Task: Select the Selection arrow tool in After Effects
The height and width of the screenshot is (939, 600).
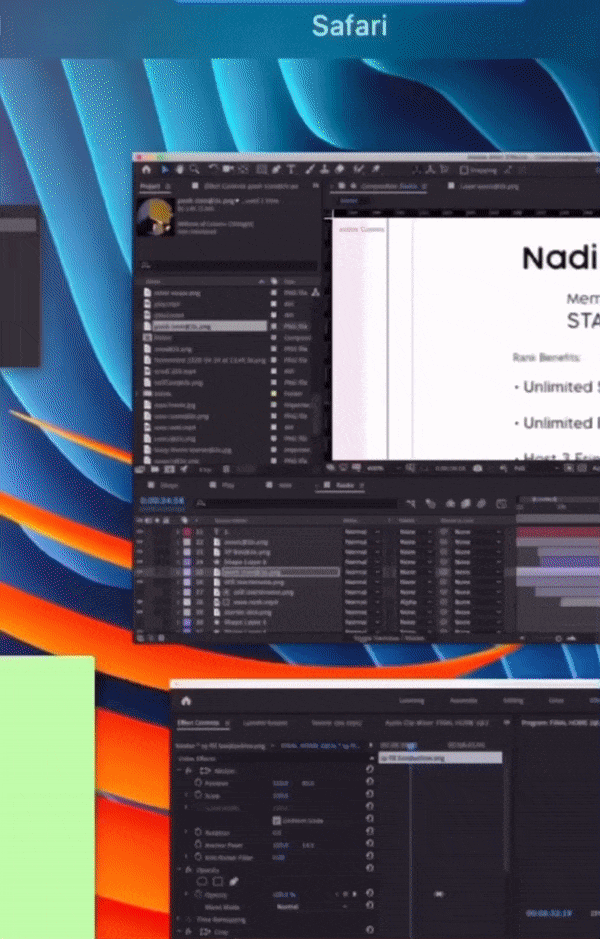Action: (165, 169)
